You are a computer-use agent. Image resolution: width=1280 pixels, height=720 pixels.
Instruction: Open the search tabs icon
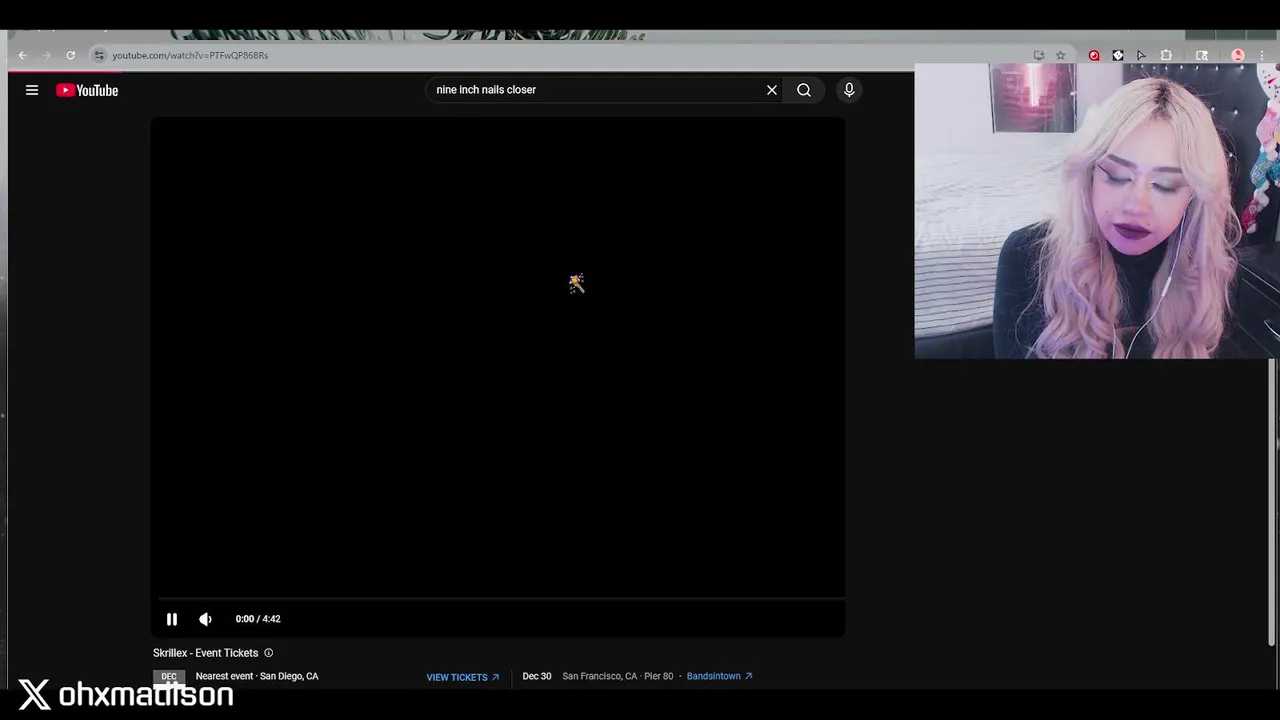pyautogui.click(x=1202, y=55)
